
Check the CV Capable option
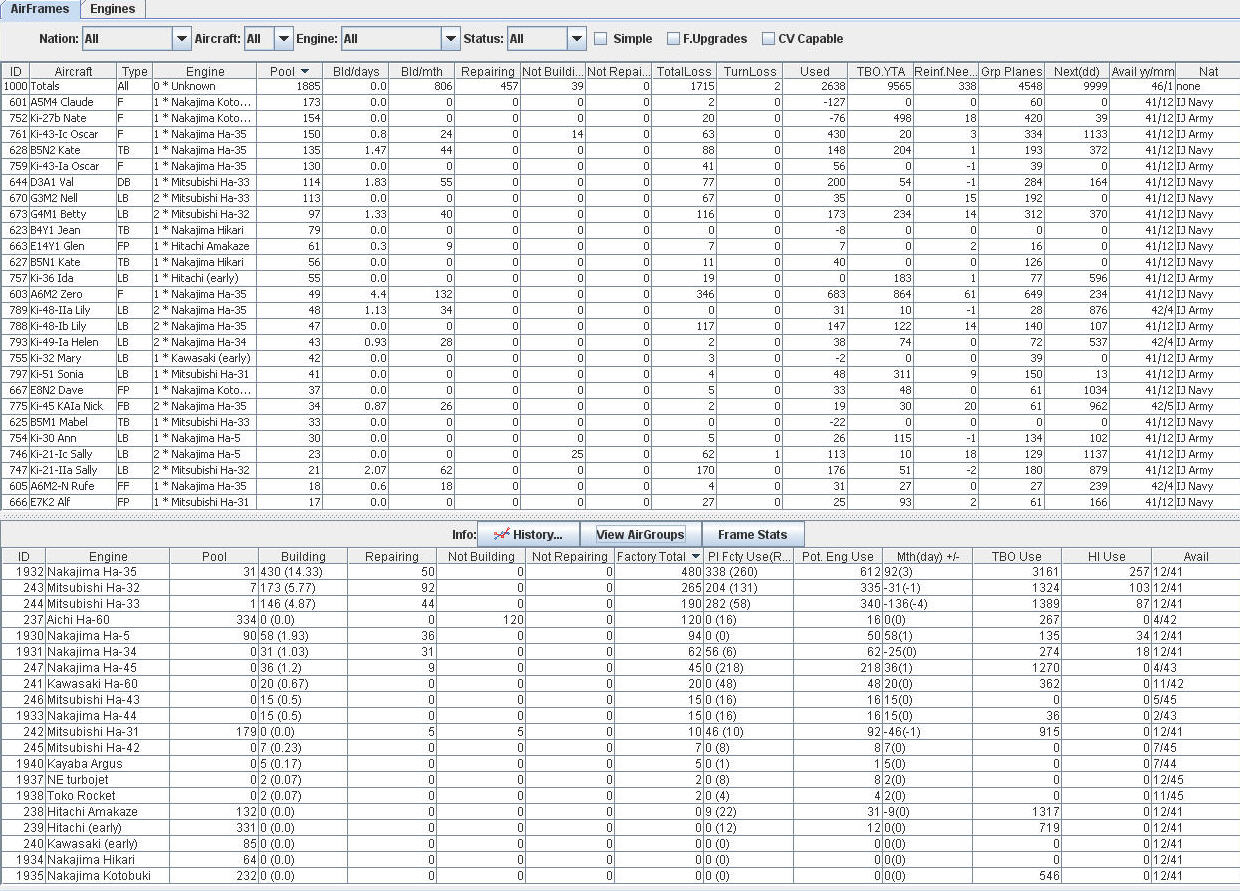point(768,39)
